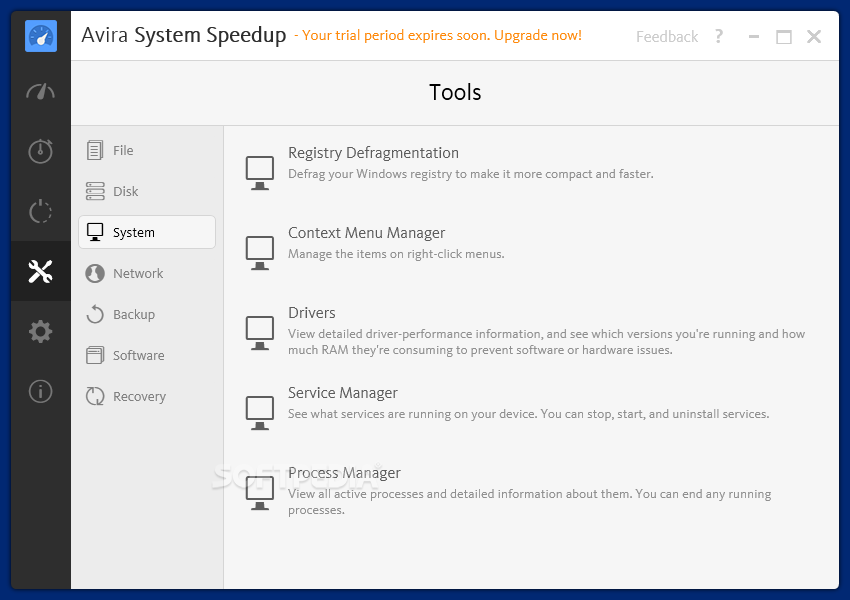850x600 pixels.
Task: Click monitor icon beside Registry Defragmentation
Action: click(x=260, y=173)
